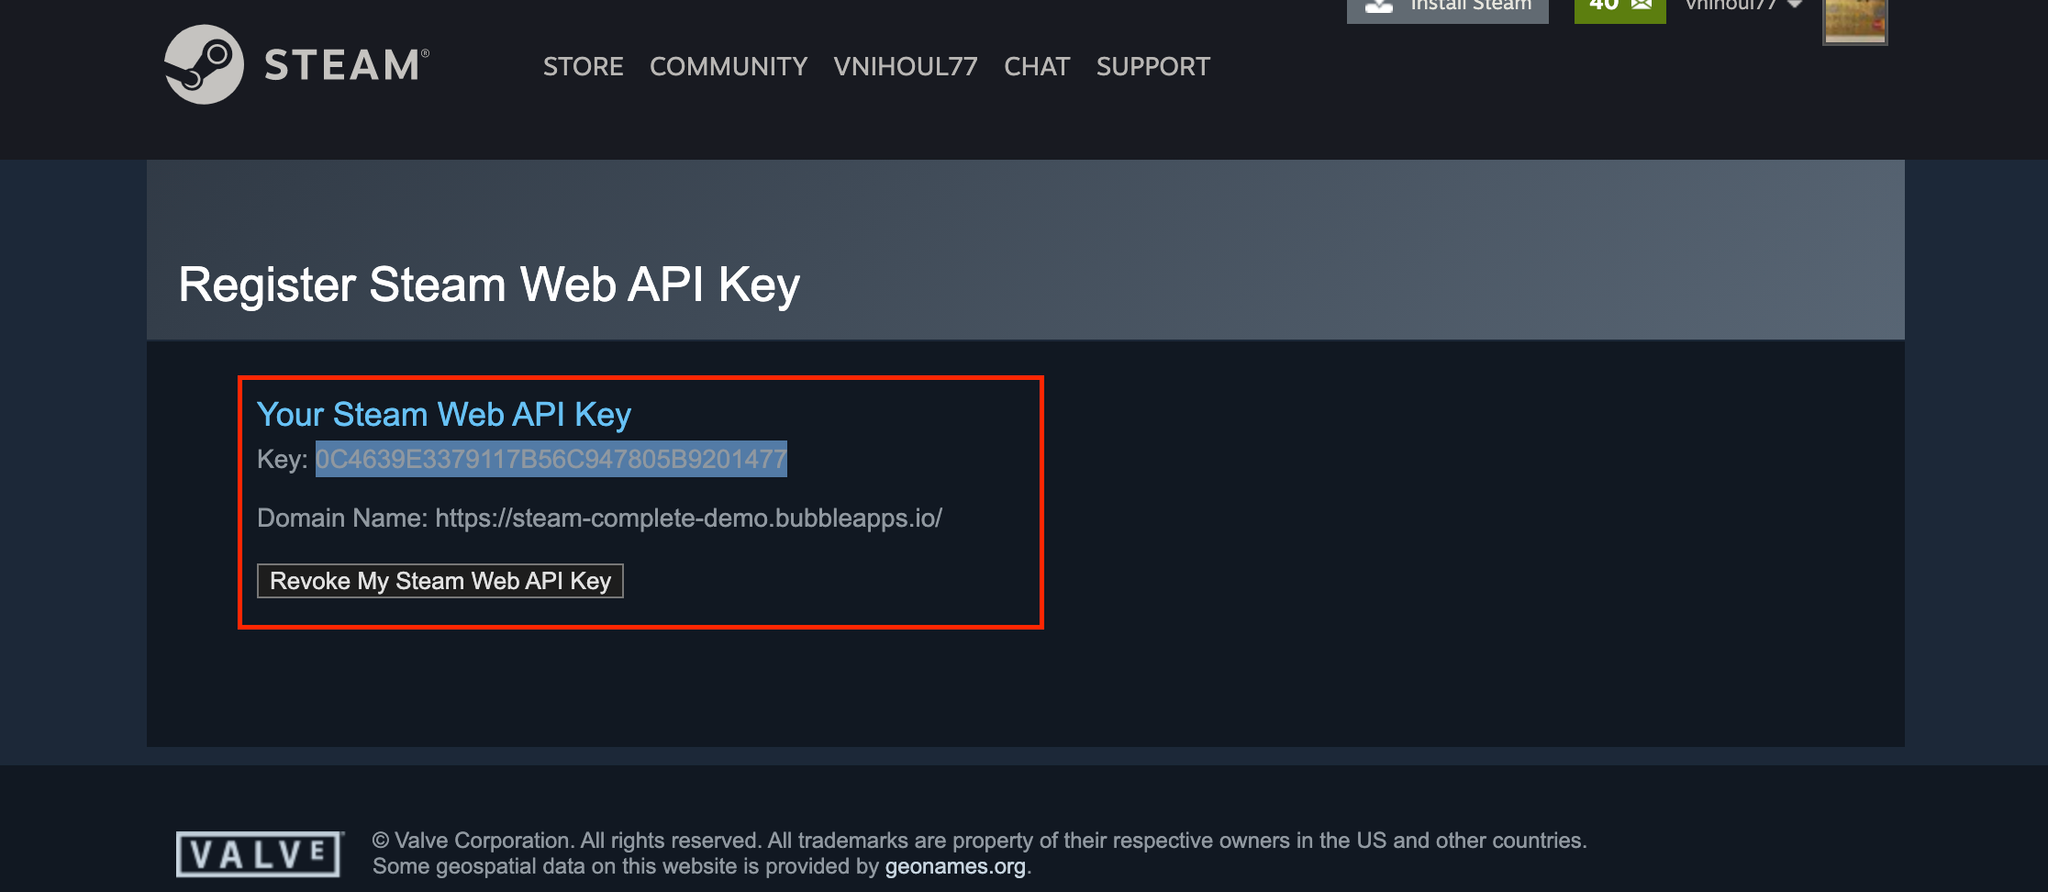Click the Steam logo icon

pos(204,65)
